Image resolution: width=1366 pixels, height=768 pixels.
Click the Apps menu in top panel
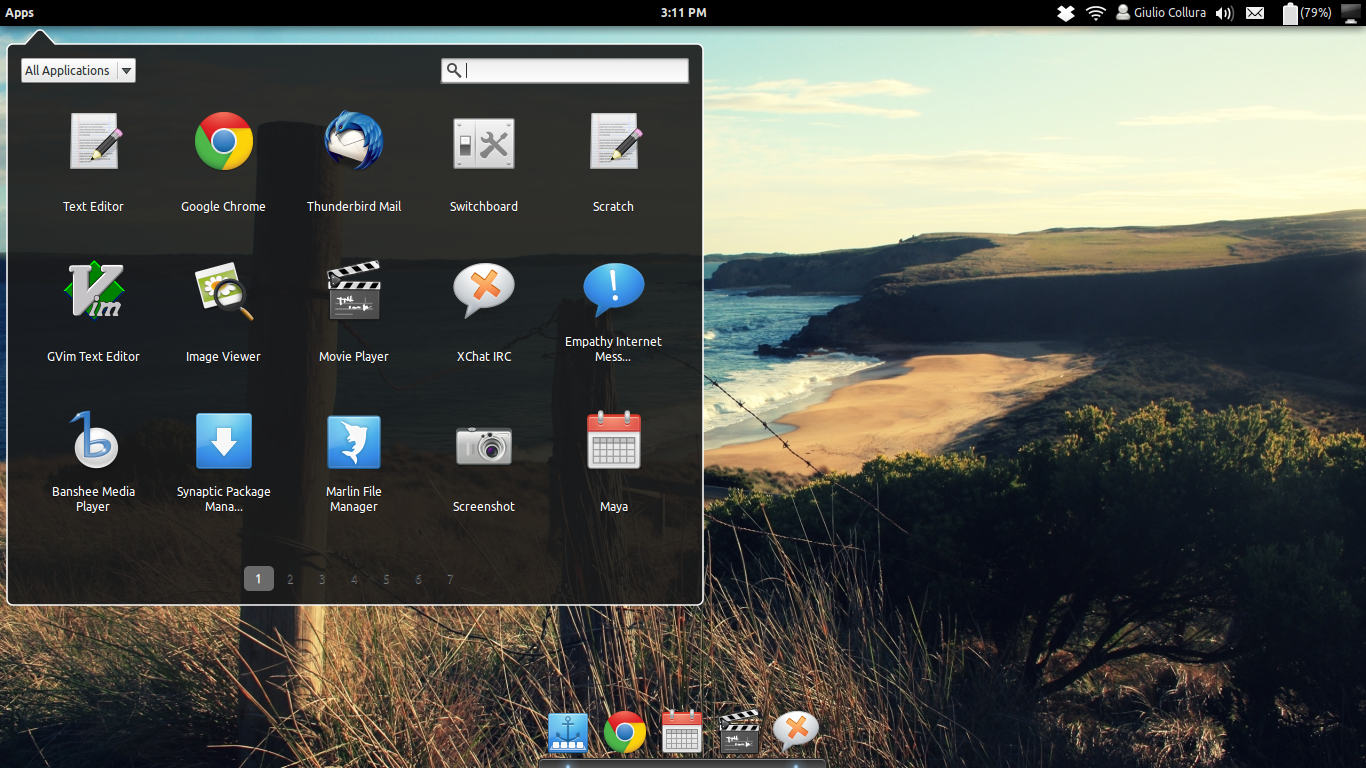tap(20, 13)
